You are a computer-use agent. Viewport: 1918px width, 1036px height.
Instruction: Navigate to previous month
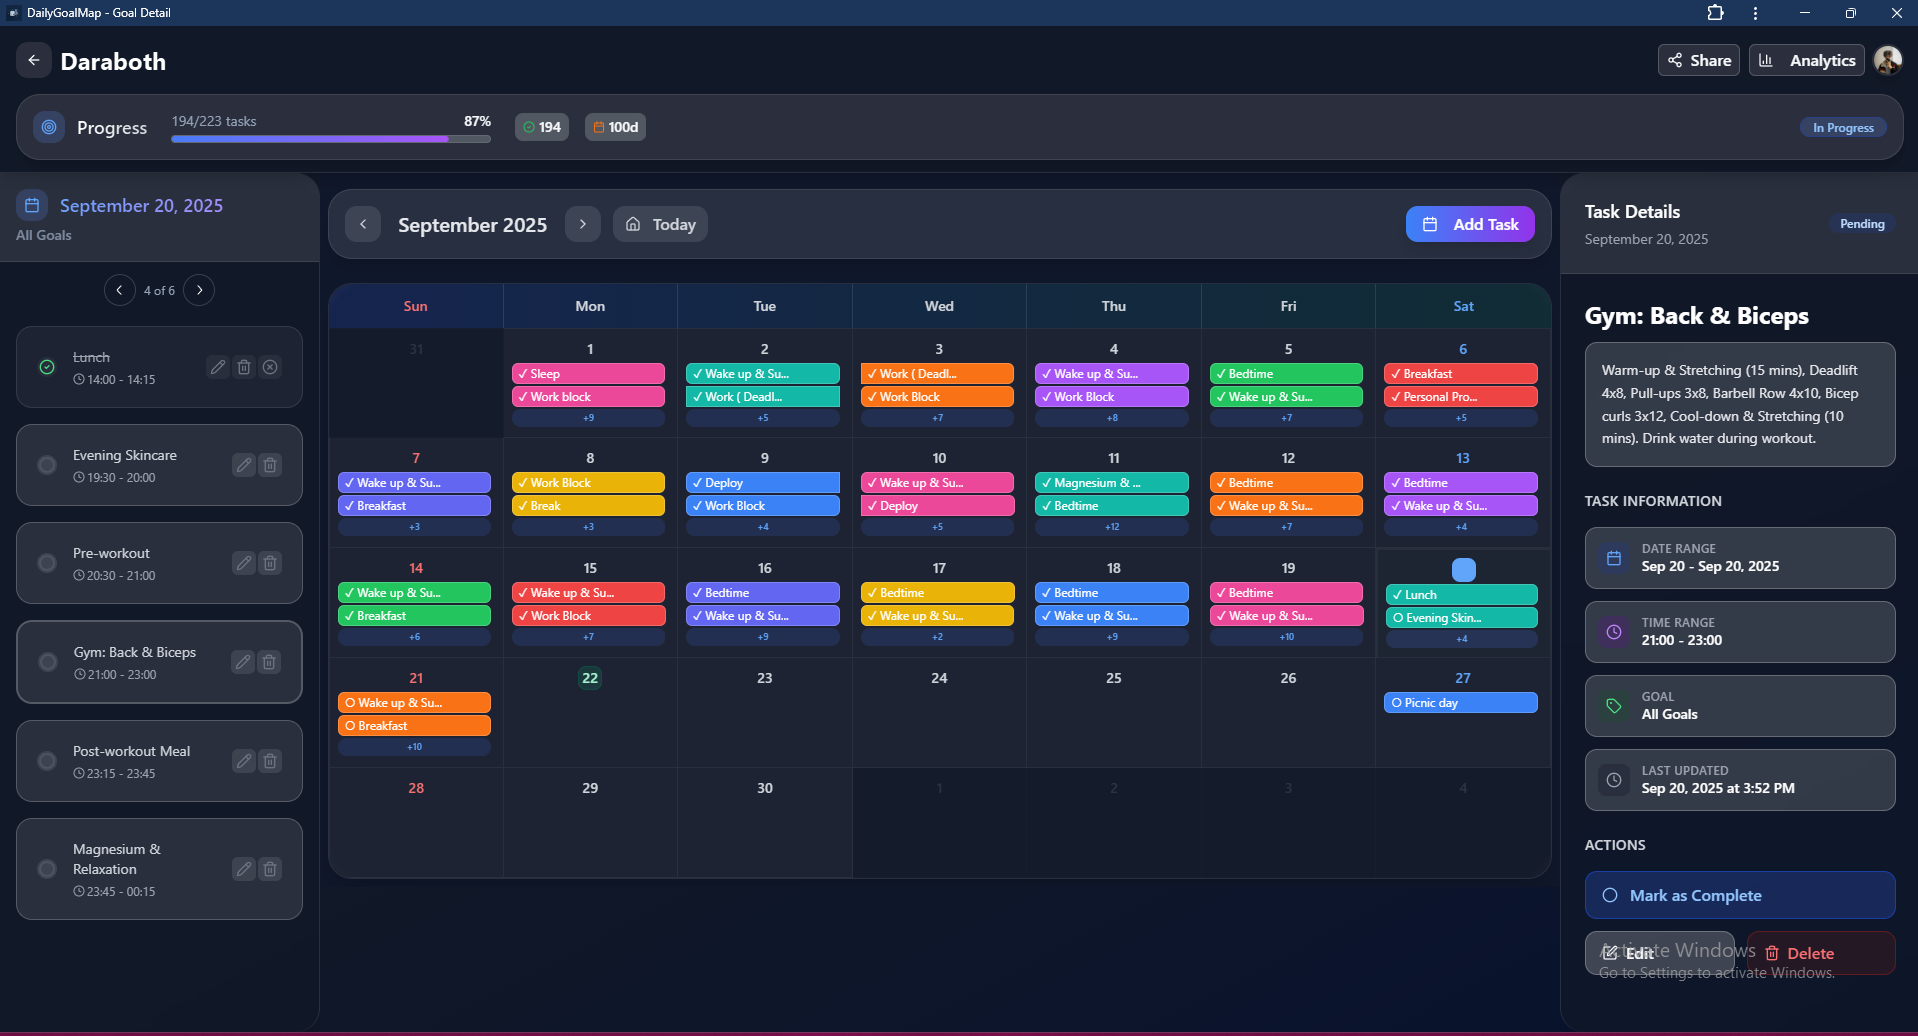pyautogui.click(x=363, y=224)
